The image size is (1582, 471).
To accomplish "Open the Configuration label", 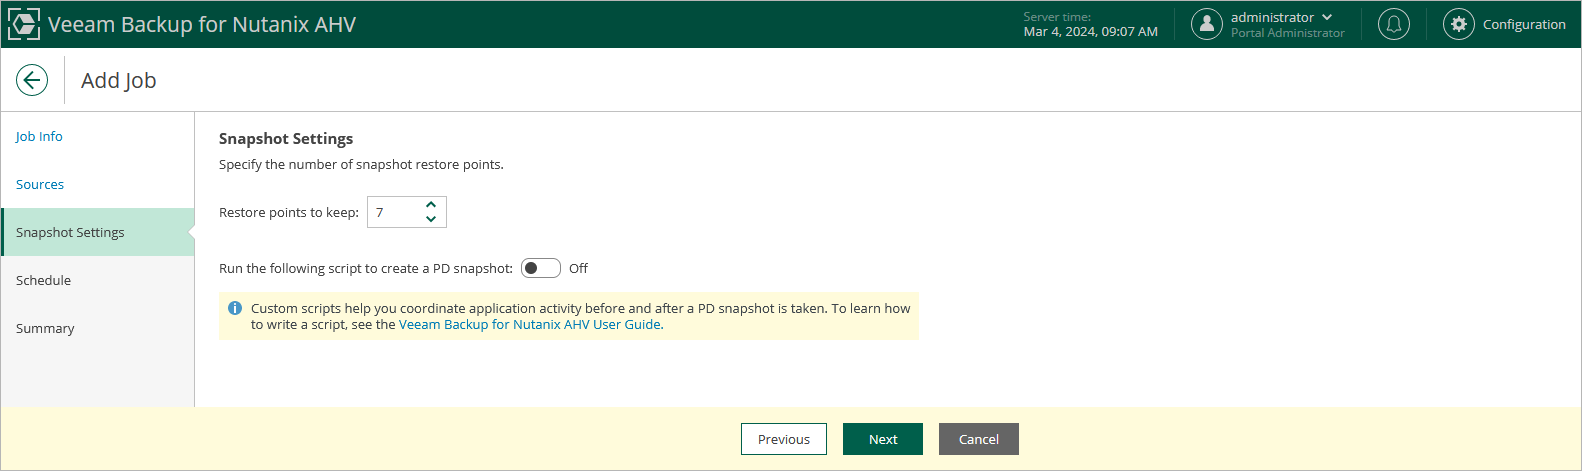I will [1524, 24].
